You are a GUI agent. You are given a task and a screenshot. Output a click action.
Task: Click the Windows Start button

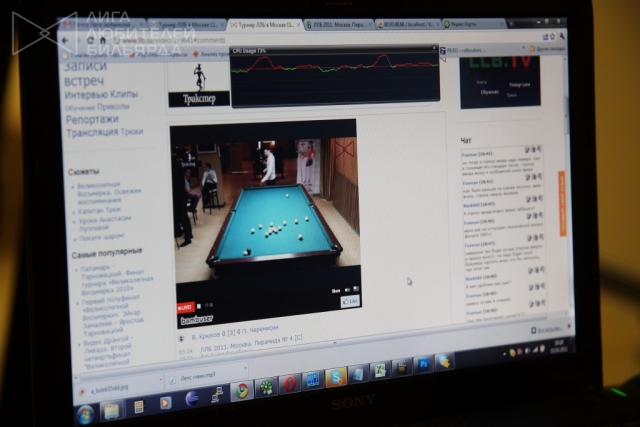[86, 413]
